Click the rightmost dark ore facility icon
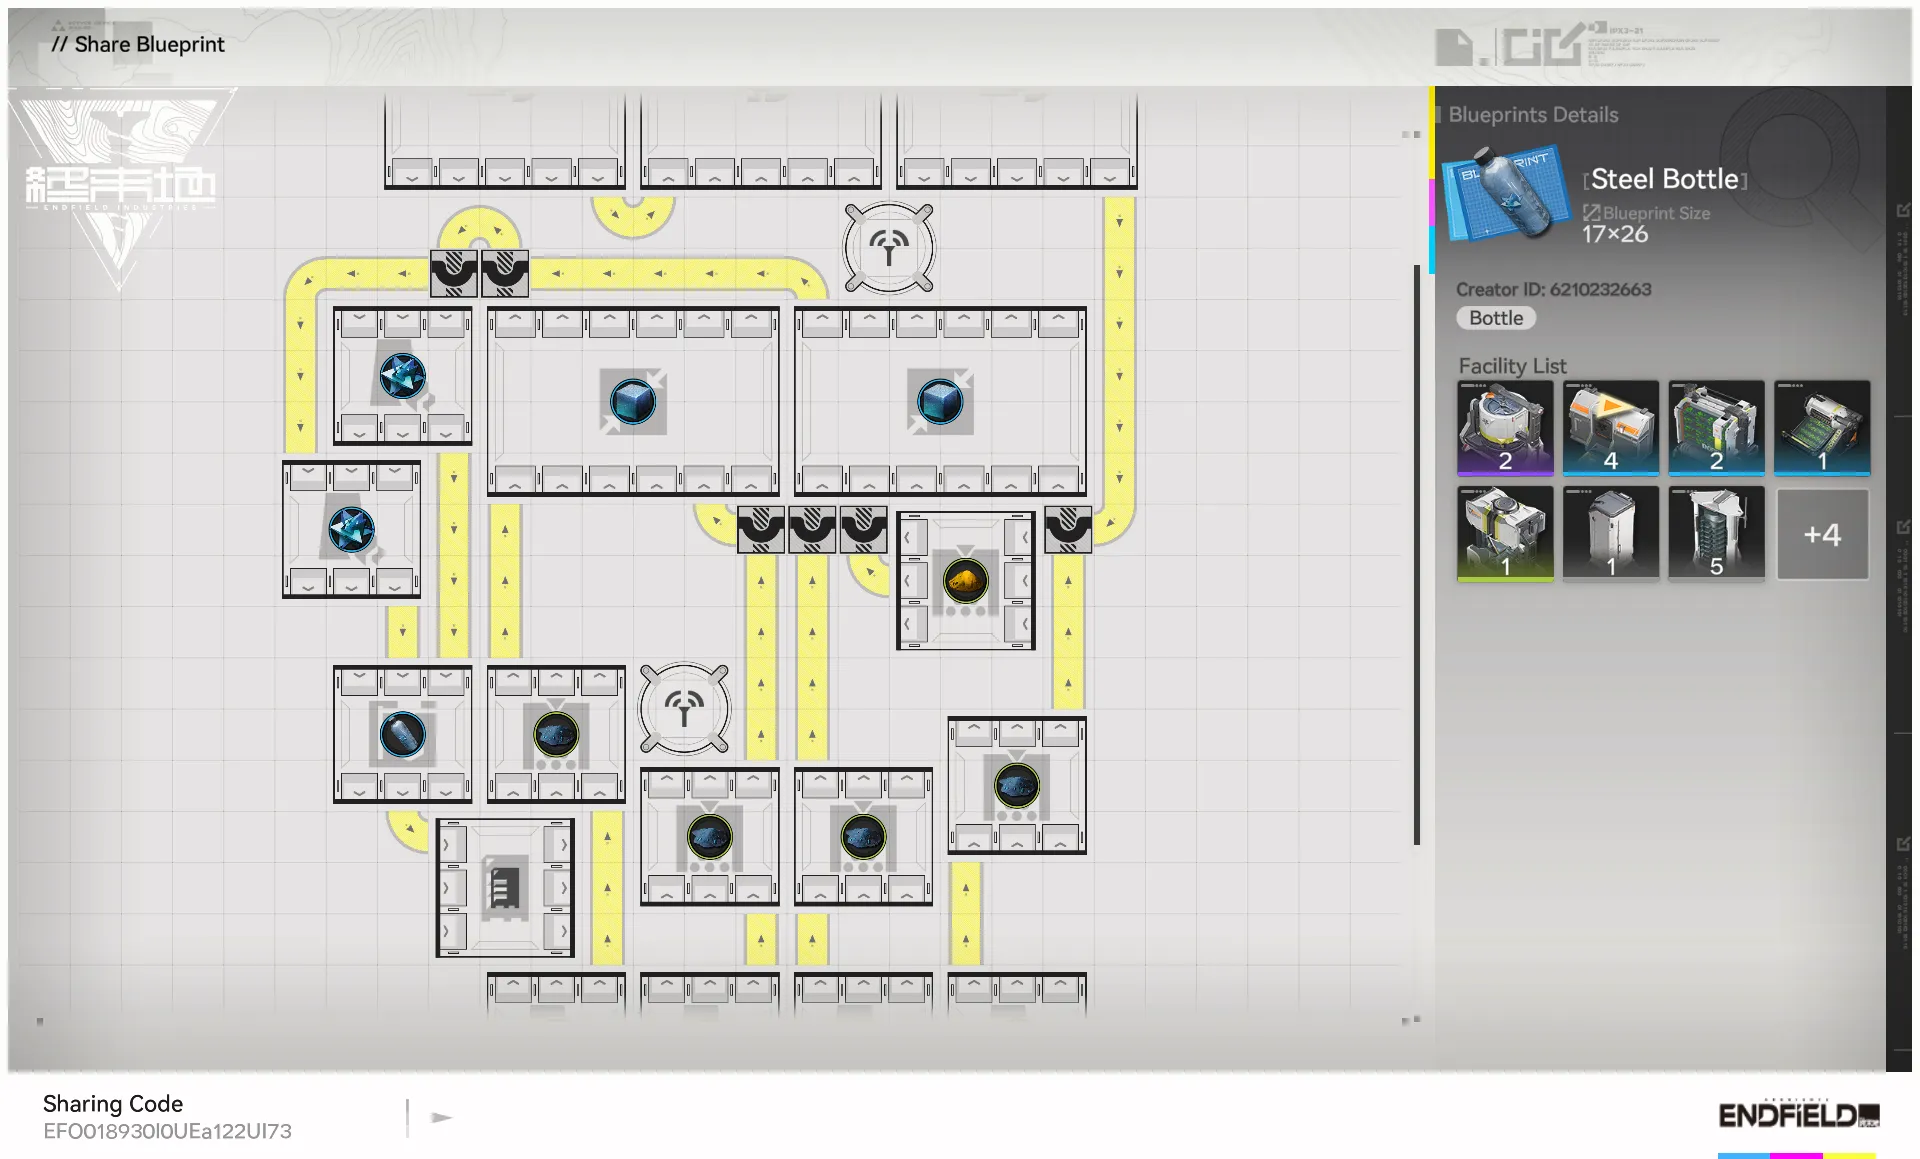 click(x=1016, y=786)
